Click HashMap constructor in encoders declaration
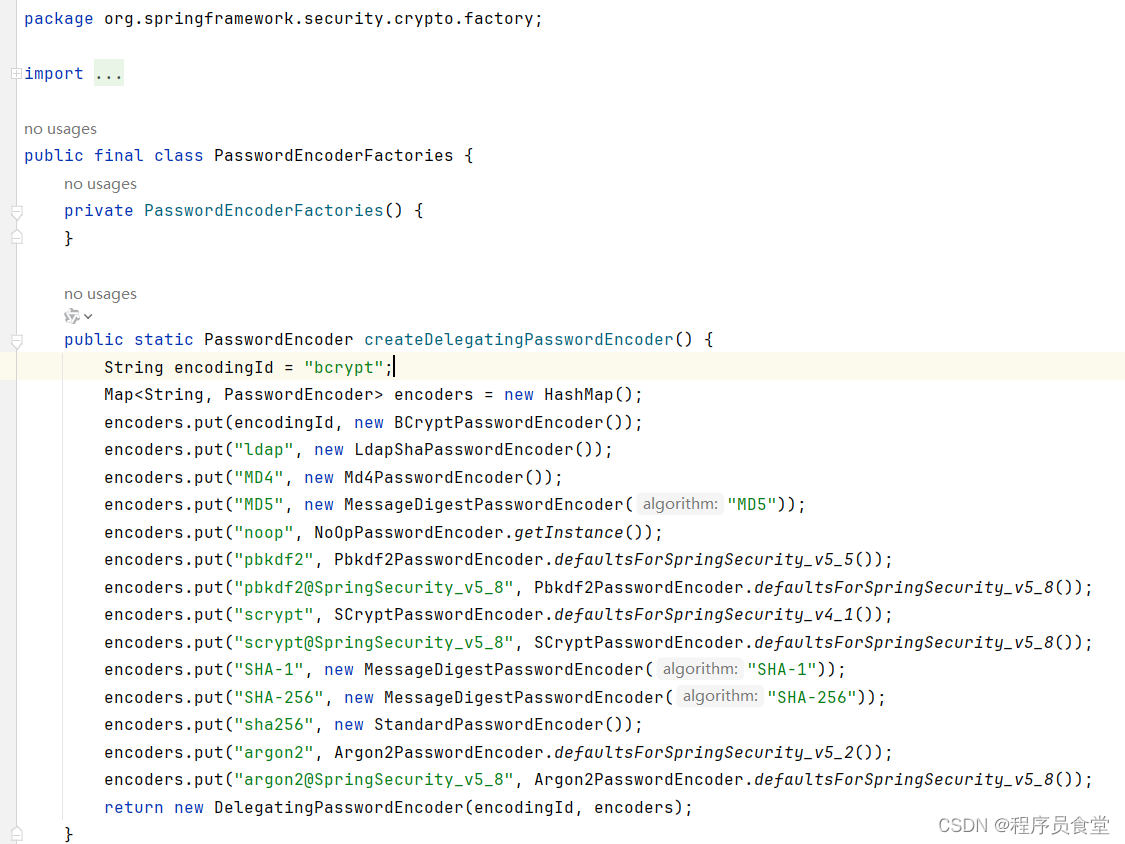 [x=578, y=395]
